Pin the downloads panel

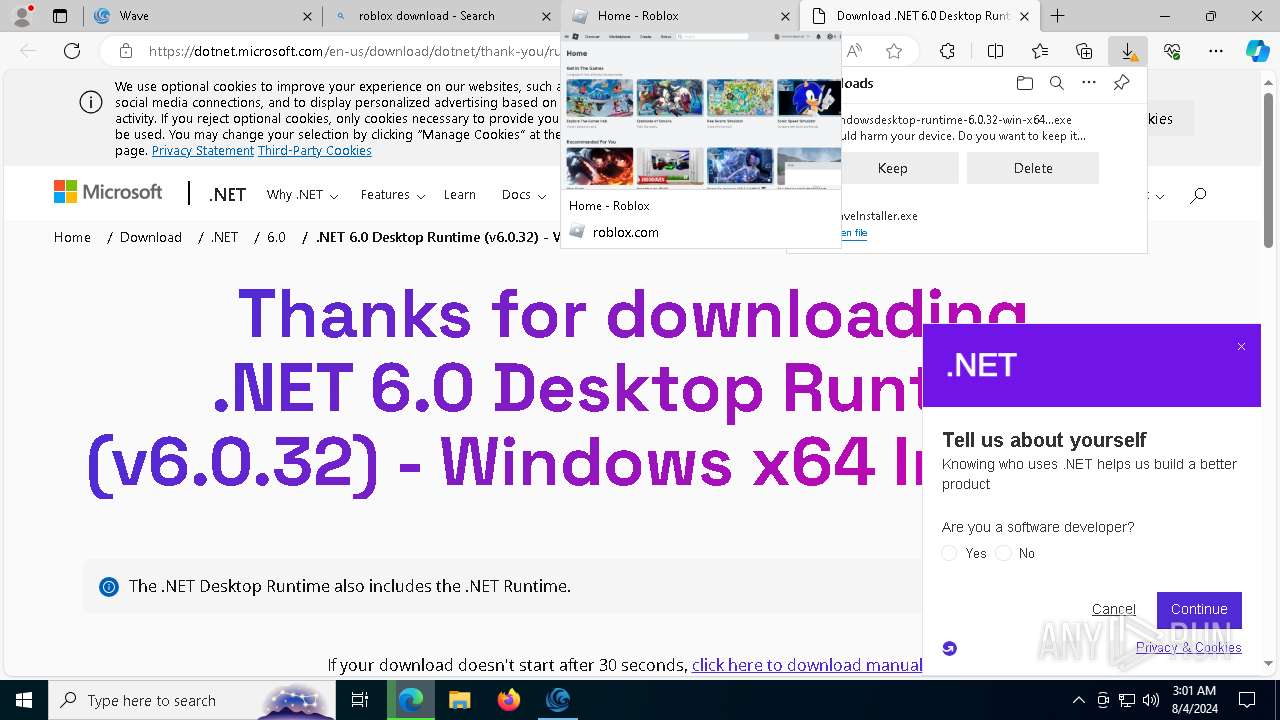point(1122,83)
